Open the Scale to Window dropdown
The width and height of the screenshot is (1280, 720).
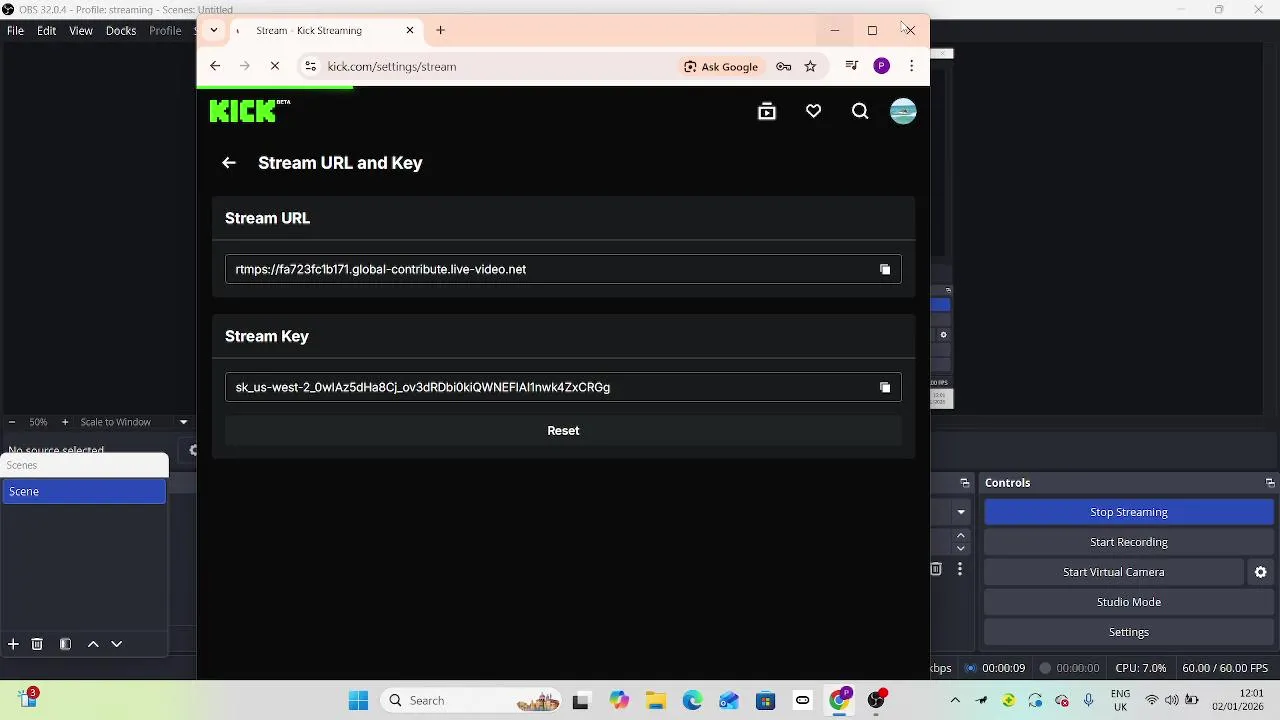point(133,422)
